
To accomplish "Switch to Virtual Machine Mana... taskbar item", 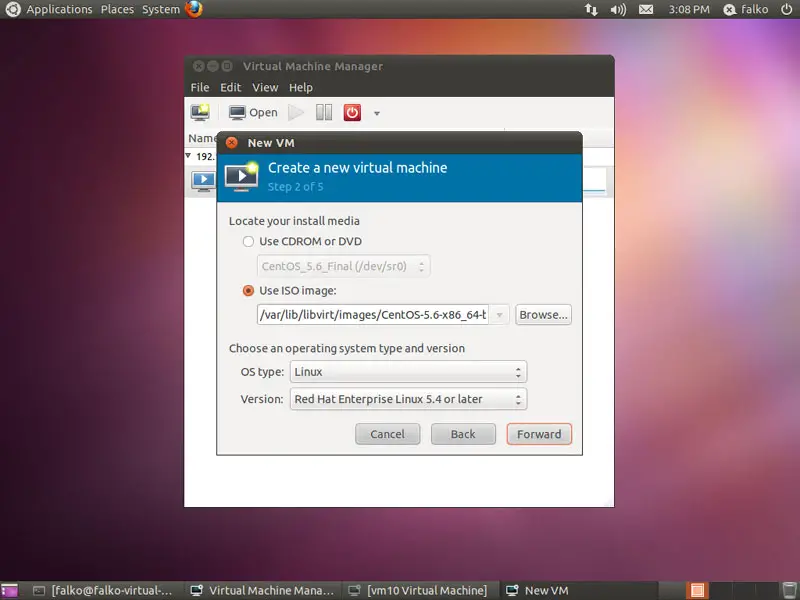I will [262, 590].
